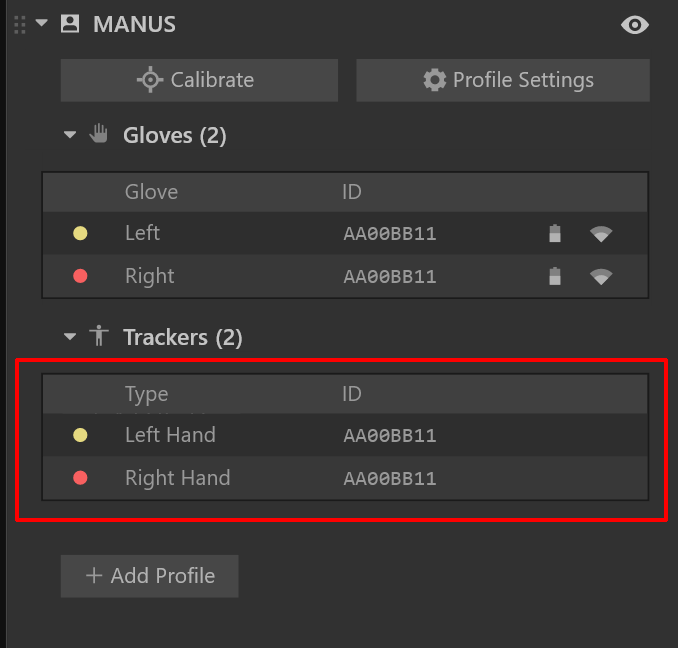Viewport: 678px width, 648px height.
Task: Click the hand icon next to Gloves
Action: coord(98,135)
